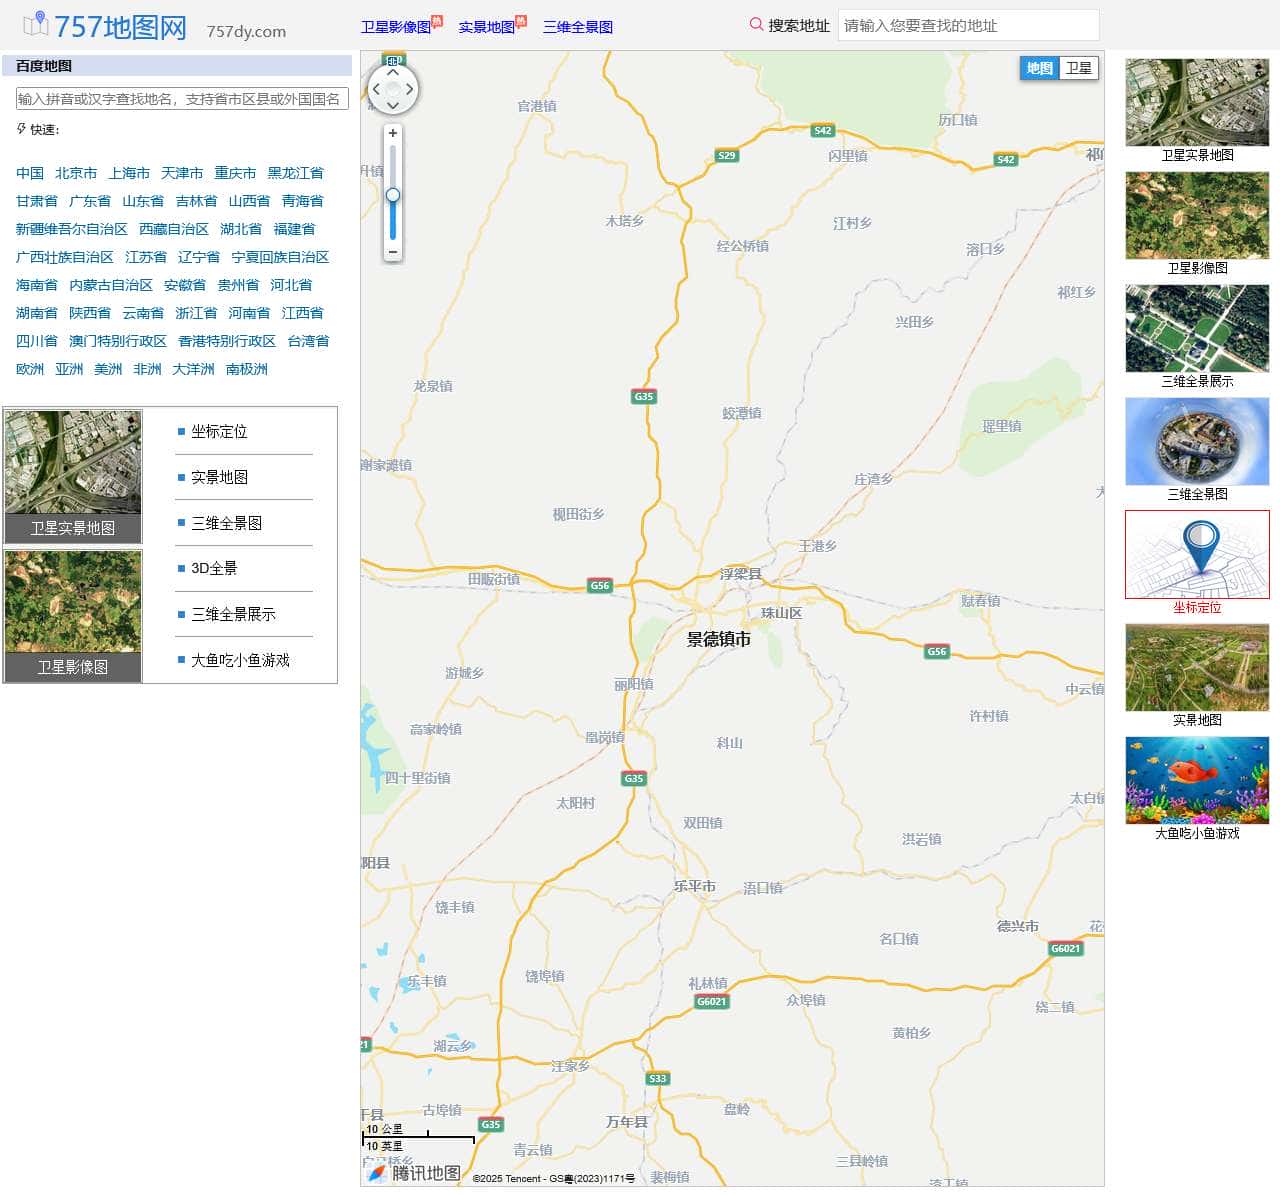Pan the map right with east arrow

[x=409, y=89]
